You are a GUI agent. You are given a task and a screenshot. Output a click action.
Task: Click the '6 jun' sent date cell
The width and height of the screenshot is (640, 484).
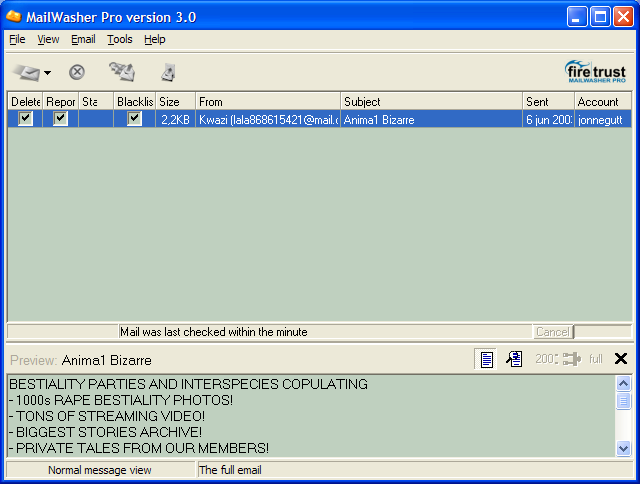point(548,120)
